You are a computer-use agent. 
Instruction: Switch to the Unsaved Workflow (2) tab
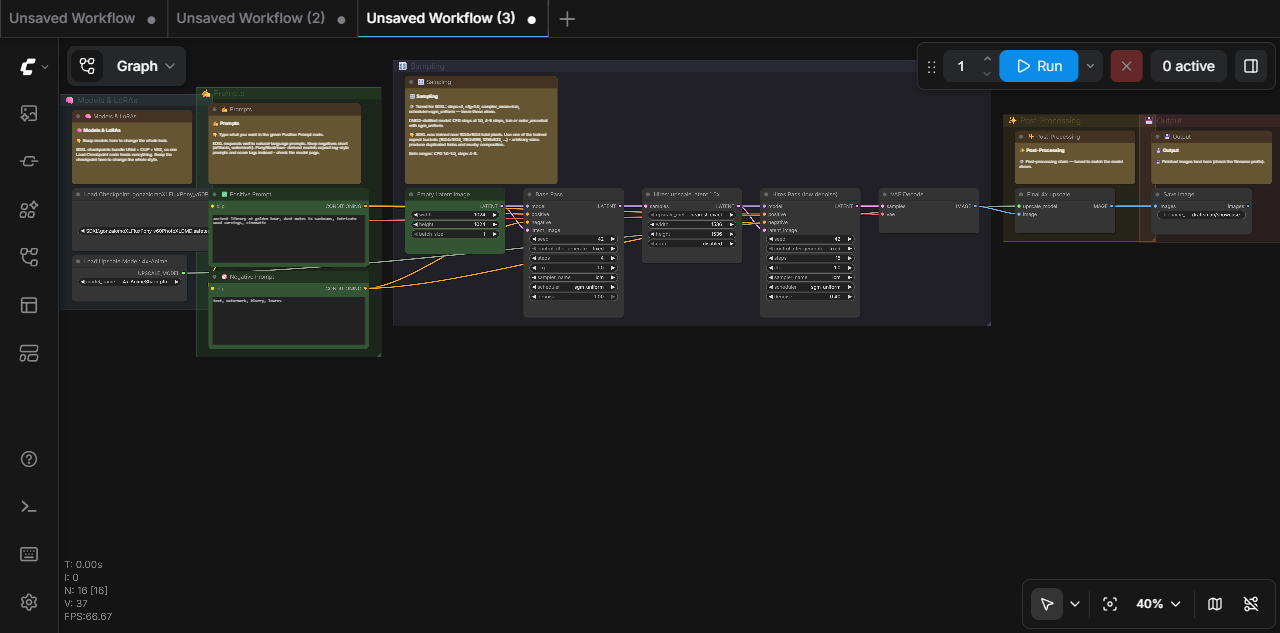pos(250,19)
